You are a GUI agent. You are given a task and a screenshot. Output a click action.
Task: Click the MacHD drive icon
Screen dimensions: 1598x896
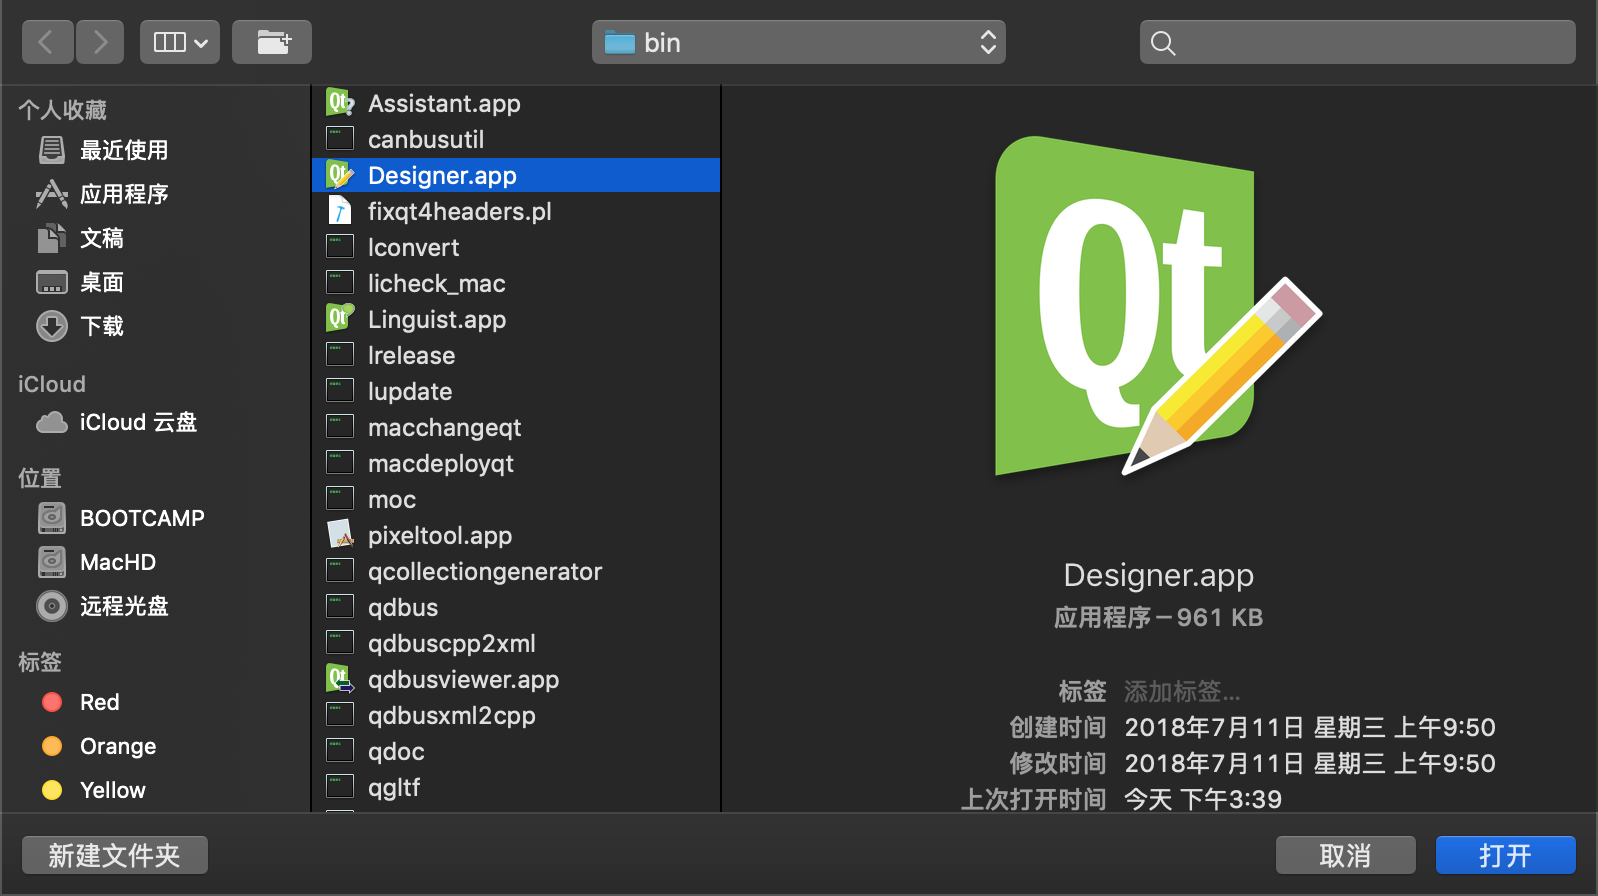coord(52,562)
